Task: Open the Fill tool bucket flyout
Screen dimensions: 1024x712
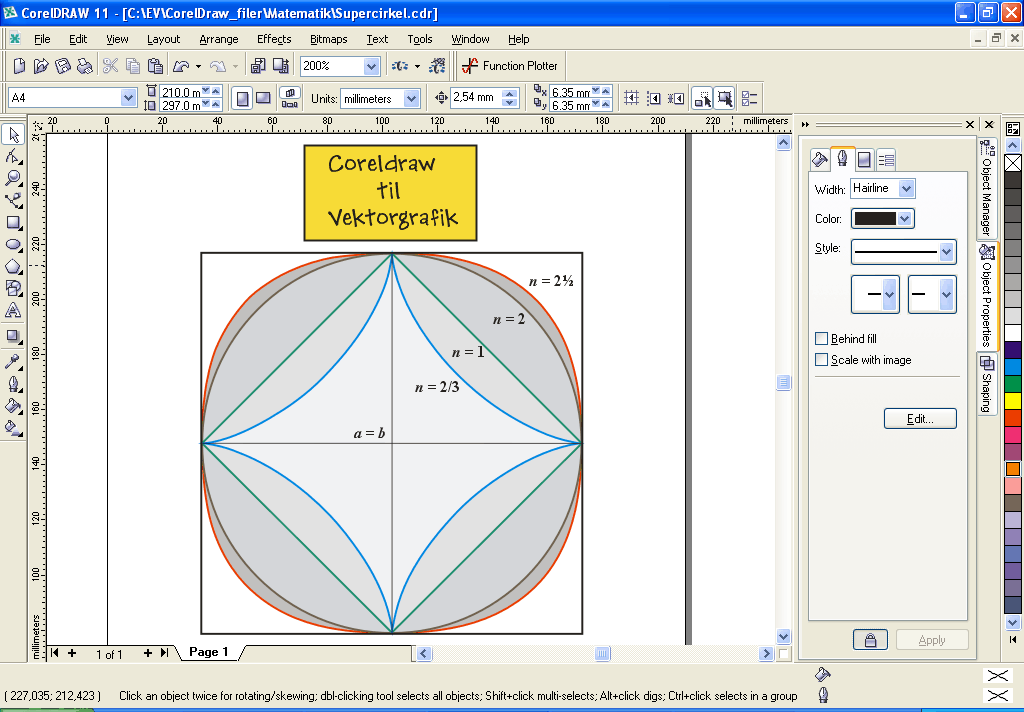Action: [13, 406]
